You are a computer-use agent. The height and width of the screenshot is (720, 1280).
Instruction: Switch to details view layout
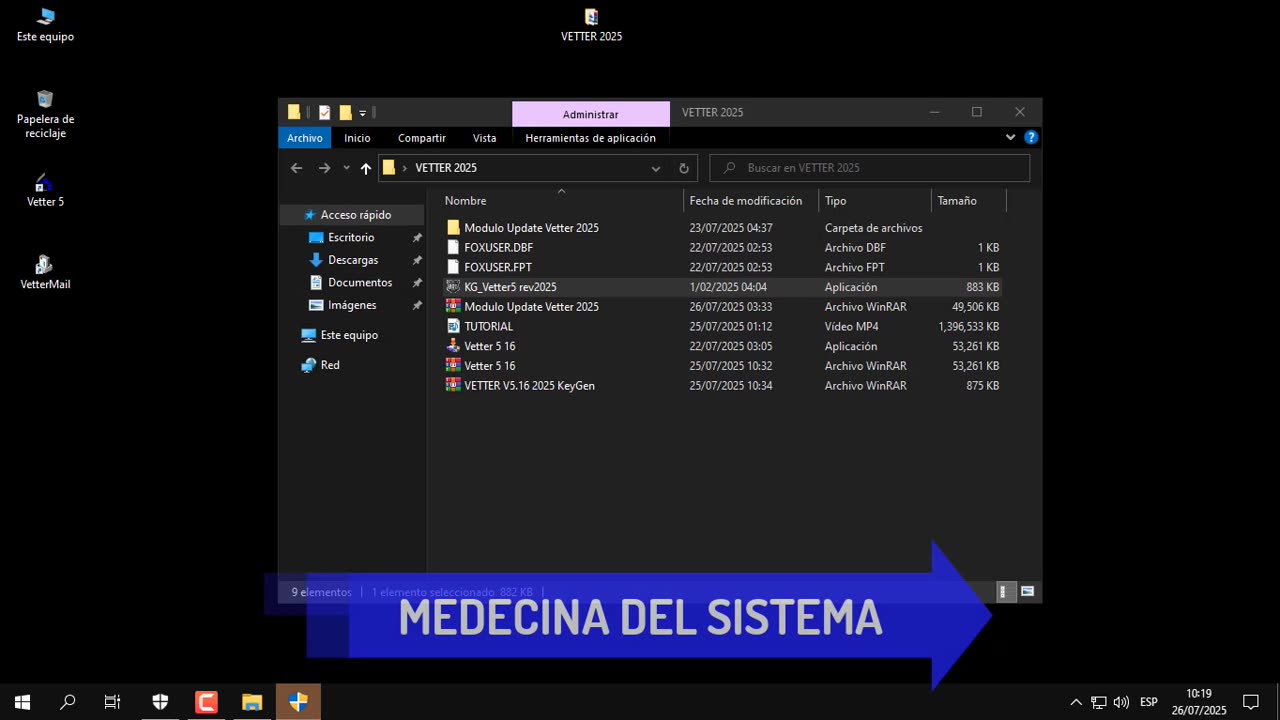(x=1006, y=592)
